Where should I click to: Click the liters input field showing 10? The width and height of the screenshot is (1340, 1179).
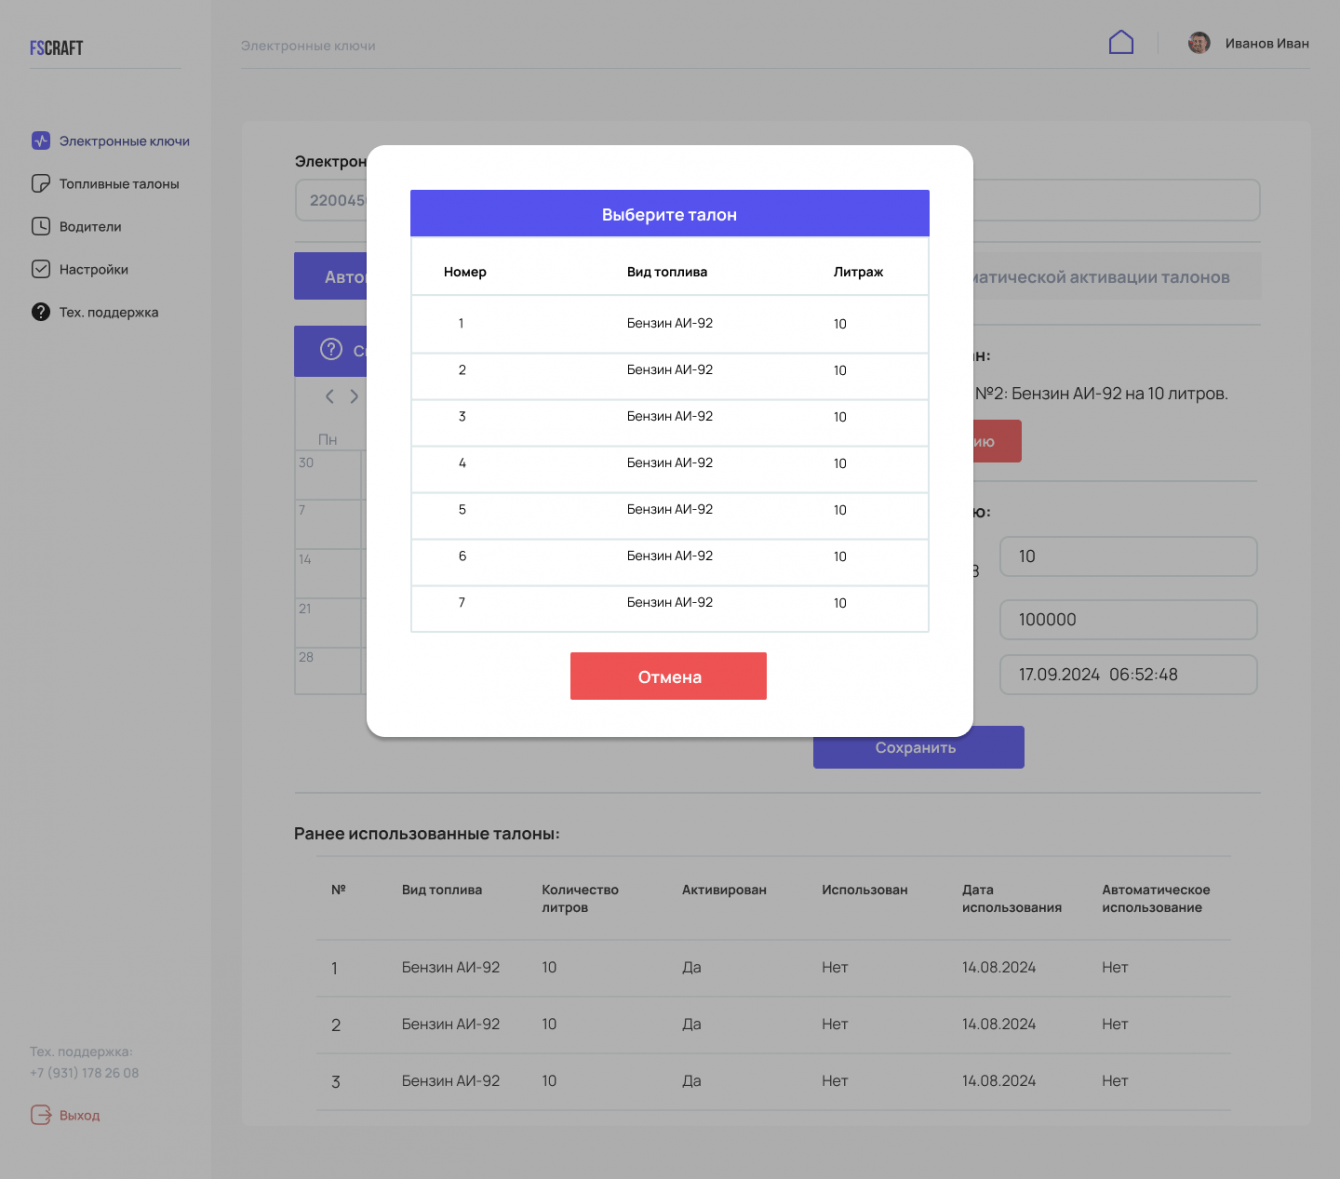point(1128,557)
